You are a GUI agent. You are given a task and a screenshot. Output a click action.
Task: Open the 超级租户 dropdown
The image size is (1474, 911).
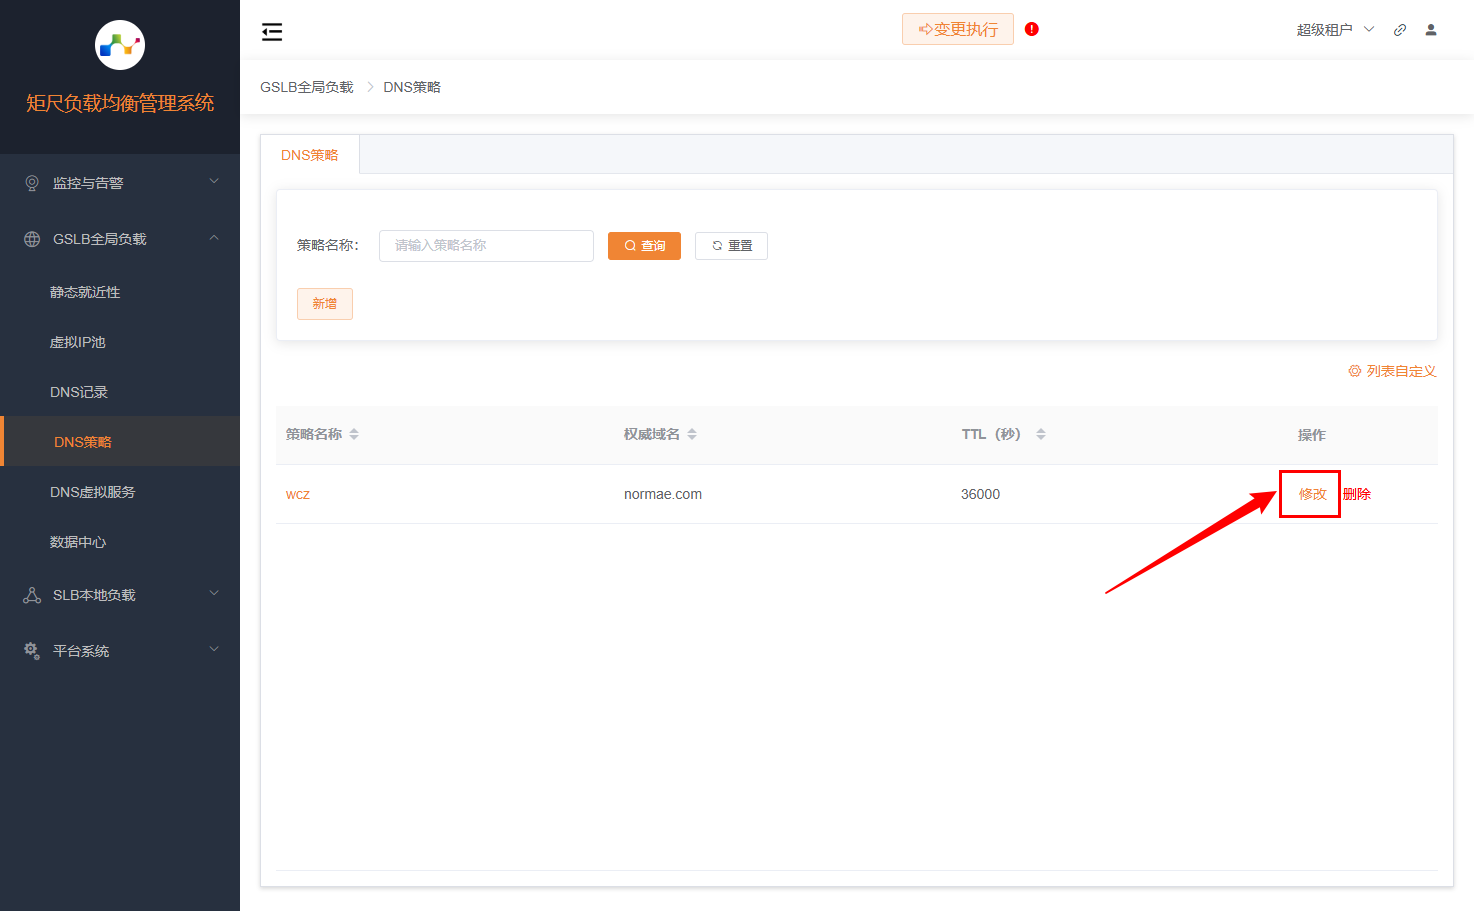point(1335,30)
